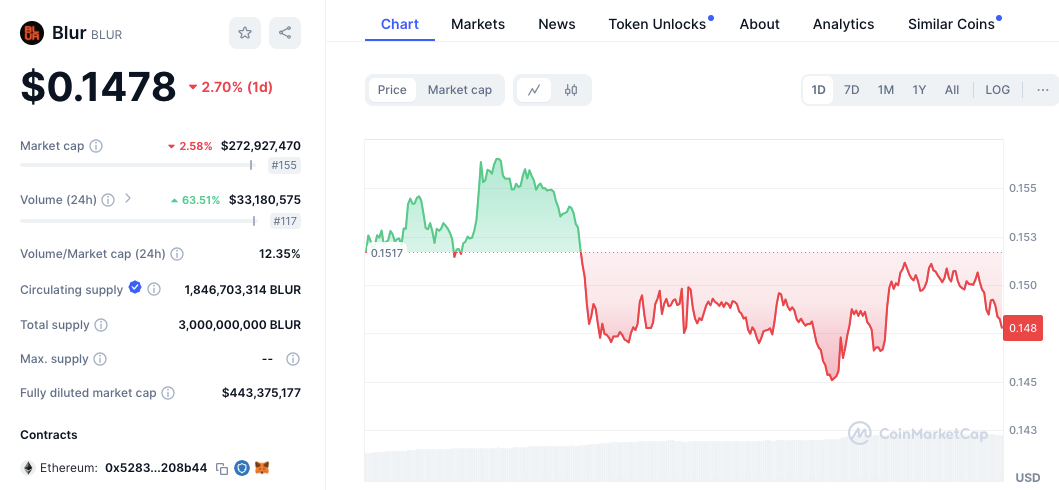Open the Circulating supply info icon

point(154,290)
